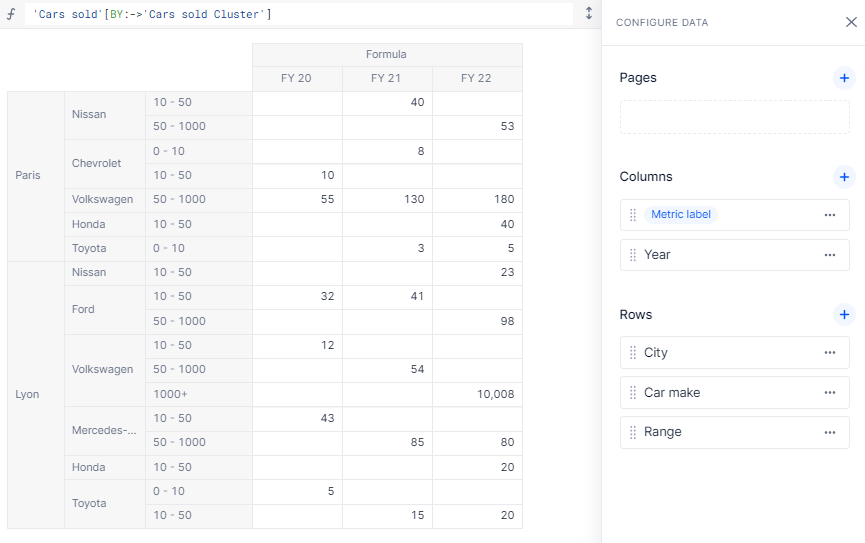Select the Lyon Nissan row header
Image resolution: width=865 pixels, height=543 pixels.
tap(105, 273)
